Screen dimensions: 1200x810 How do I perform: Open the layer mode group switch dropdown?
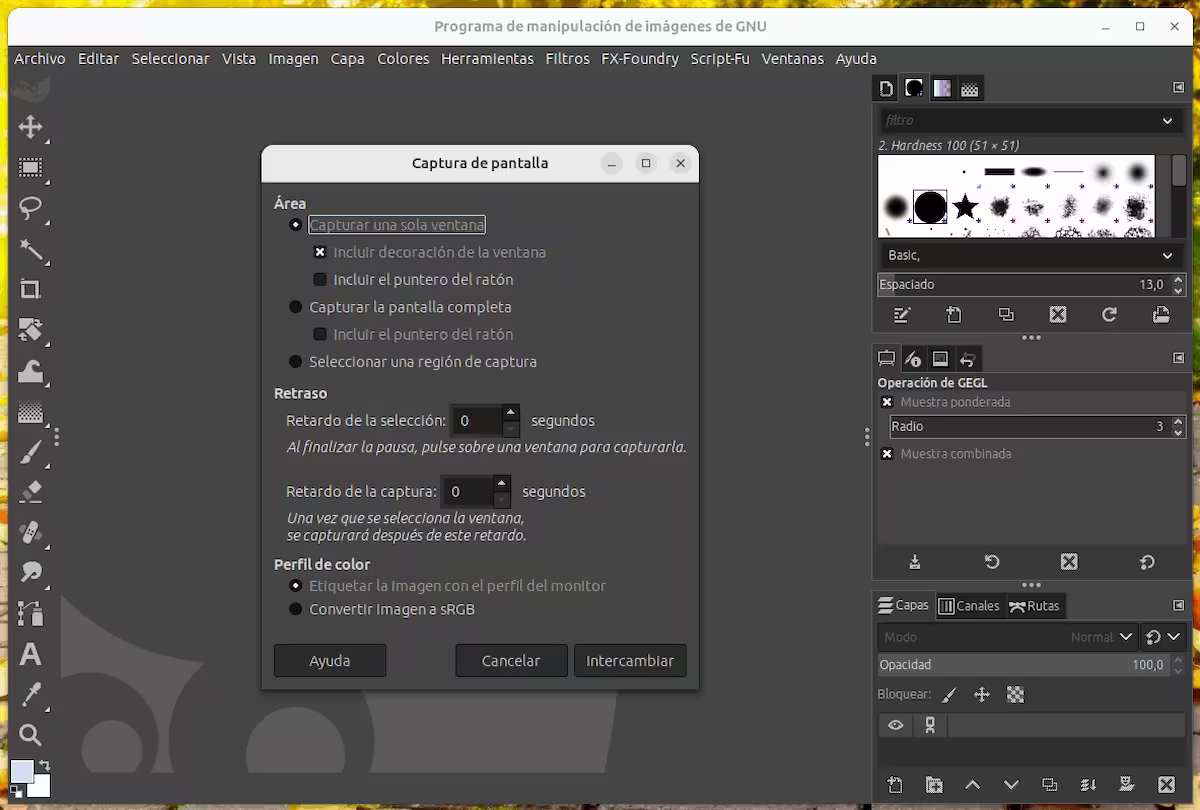(x=1163, y=637)
